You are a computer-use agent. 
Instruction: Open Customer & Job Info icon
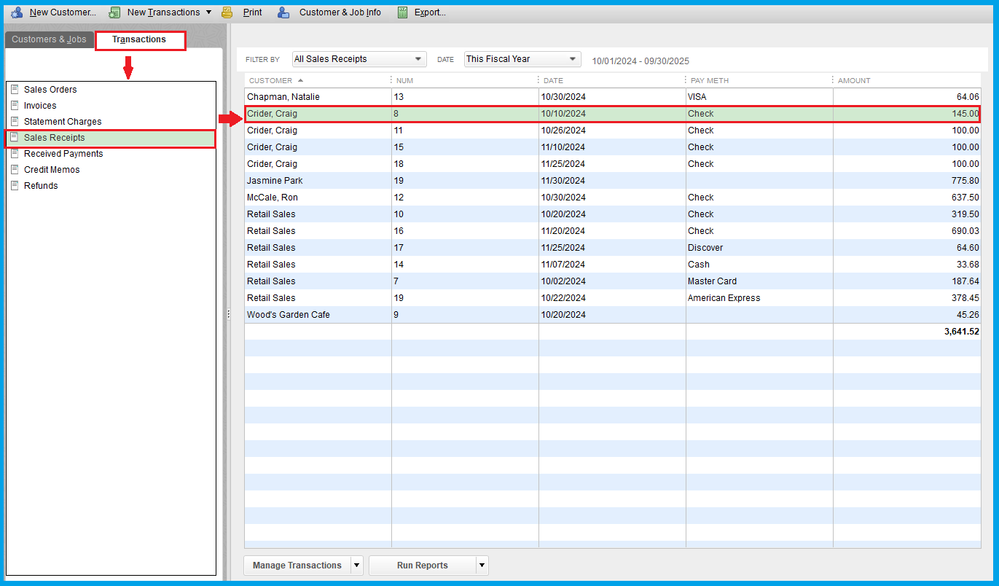[284, 12]
